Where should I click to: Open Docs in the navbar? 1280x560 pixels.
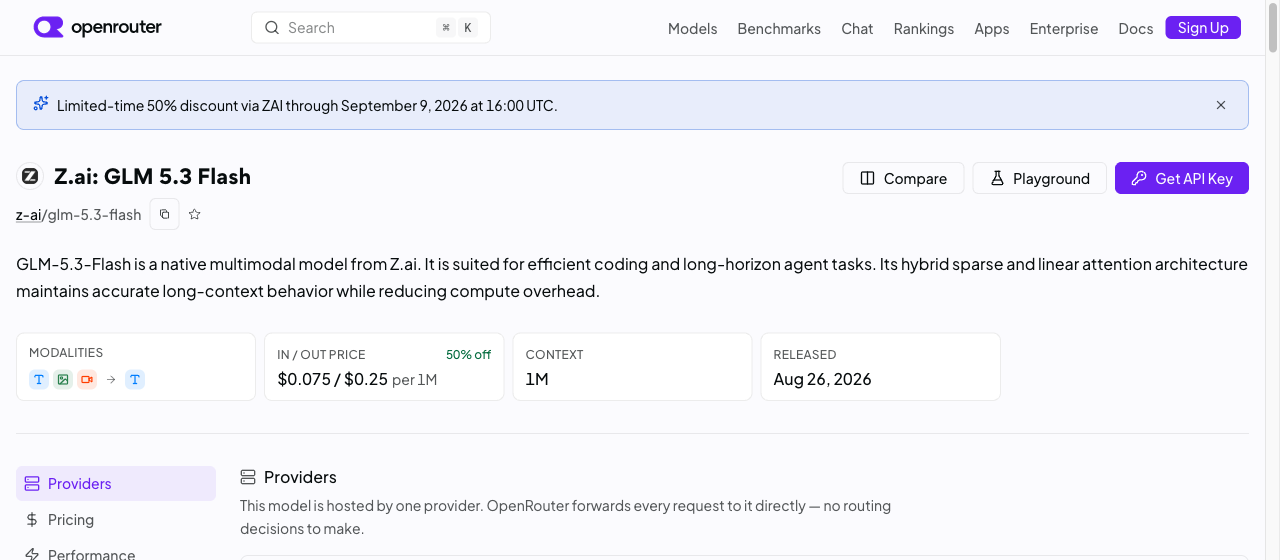(1136, 28)
